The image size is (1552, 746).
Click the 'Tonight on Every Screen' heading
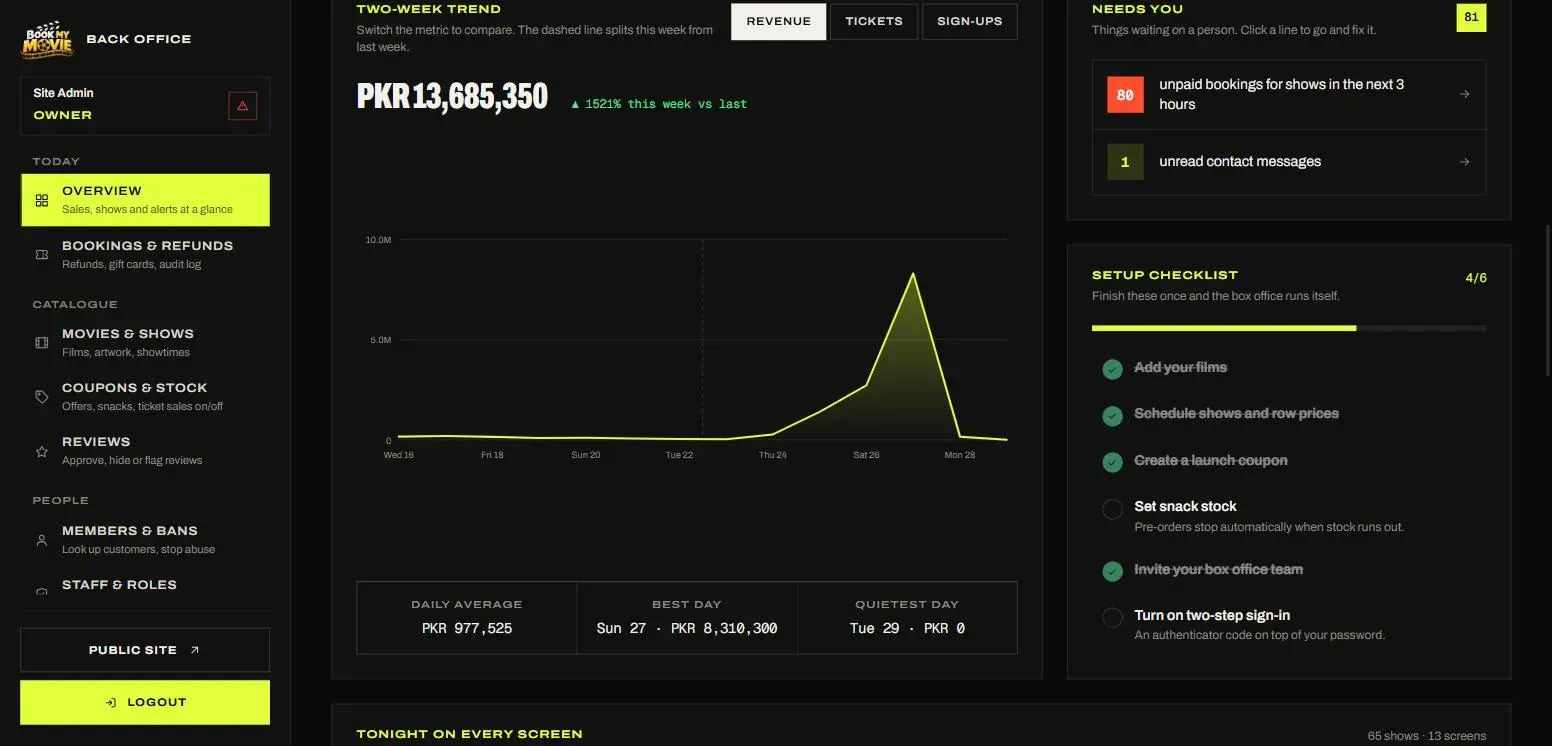tap(469, 734)
